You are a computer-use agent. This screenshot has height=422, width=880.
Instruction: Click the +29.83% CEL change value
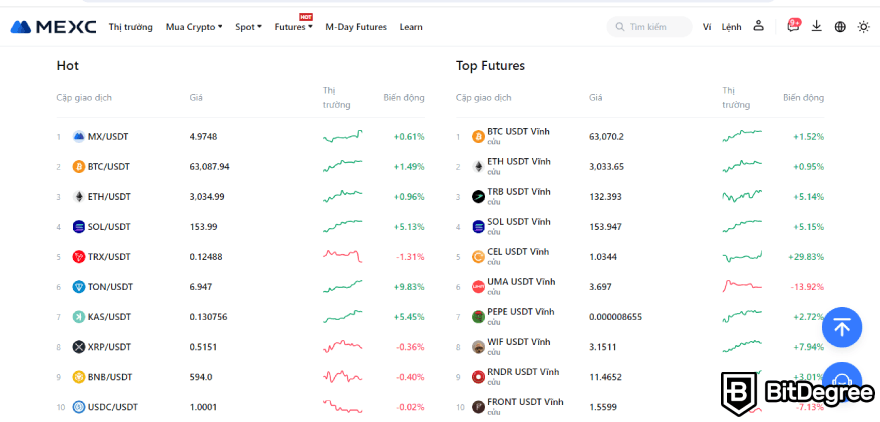coord(806,257)
